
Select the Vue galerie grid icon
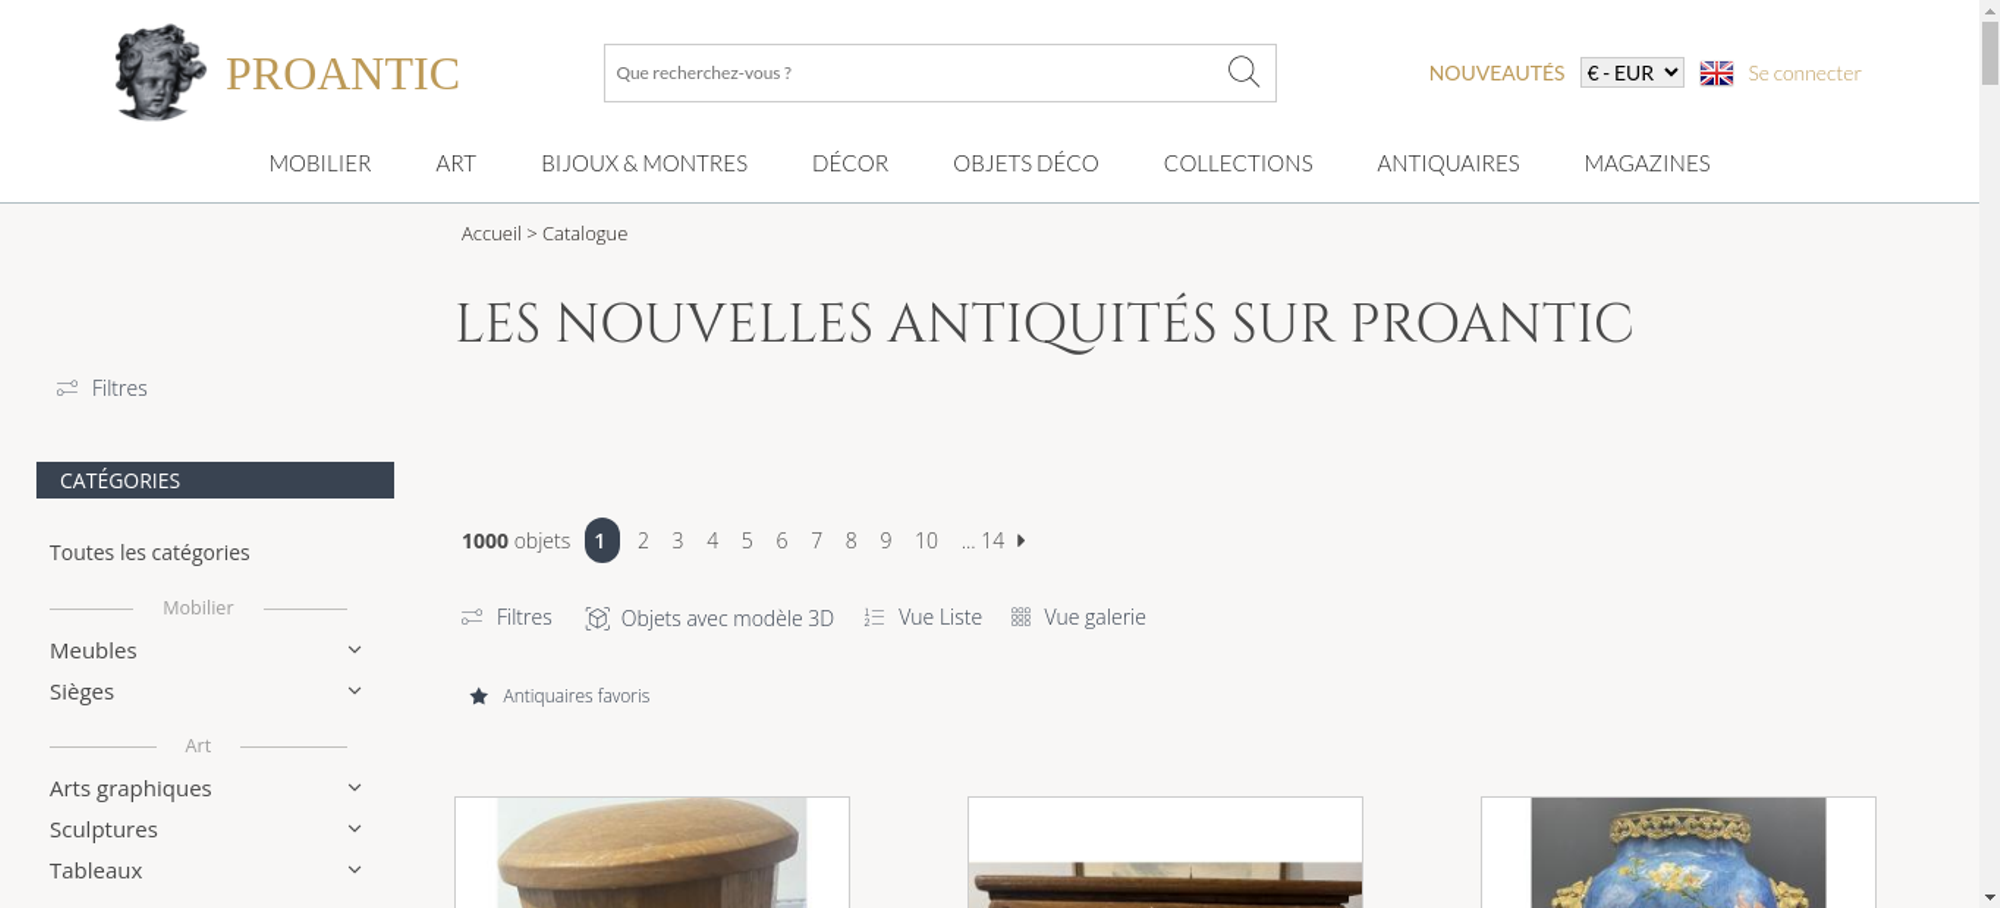[1020, 617]
